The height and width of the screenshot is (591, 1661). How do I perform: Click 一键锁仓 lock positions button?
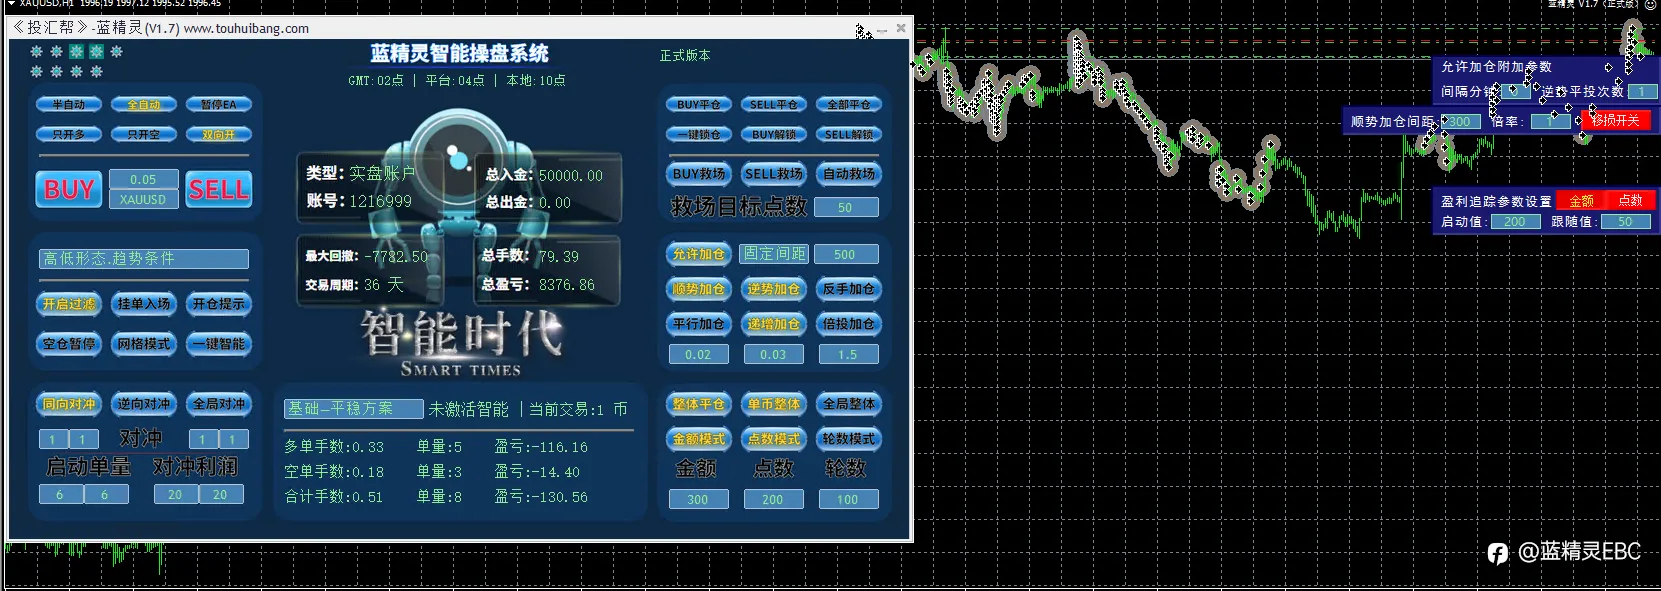(x=699, y=134)
